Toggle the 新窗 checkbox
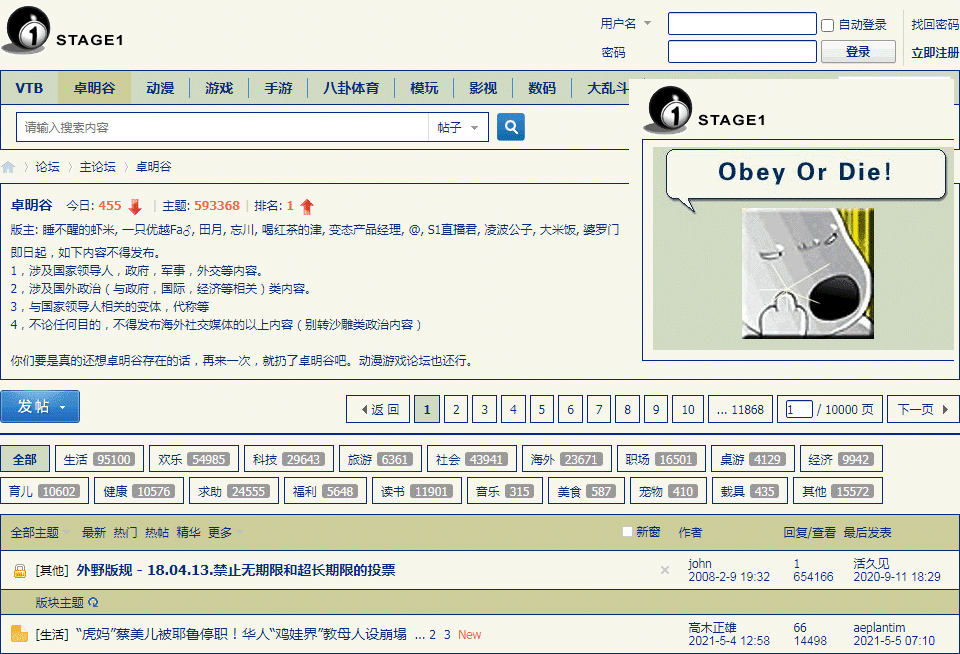Screen dimensions: 960x654 [627, 532]
